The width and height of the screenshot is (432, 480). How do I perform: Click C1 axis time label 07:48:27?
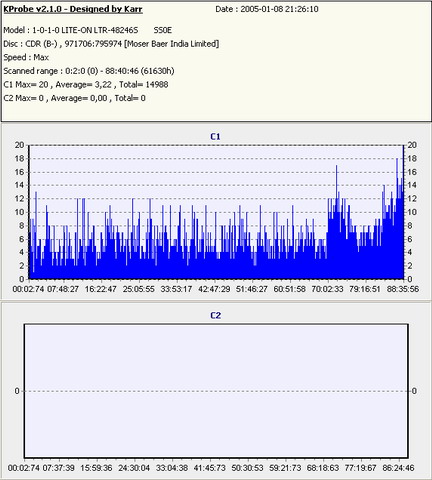pos(63,289)
